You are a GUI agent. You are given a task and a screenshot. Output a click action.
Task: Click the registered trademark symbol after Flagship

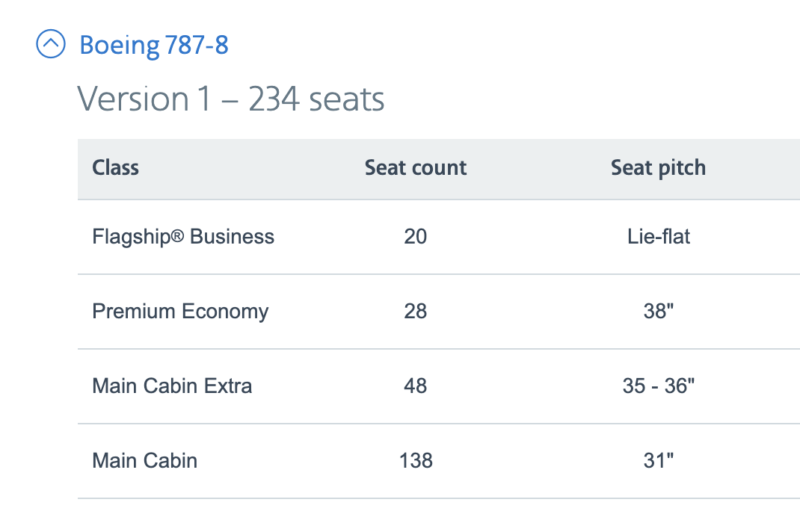[177, 237]
